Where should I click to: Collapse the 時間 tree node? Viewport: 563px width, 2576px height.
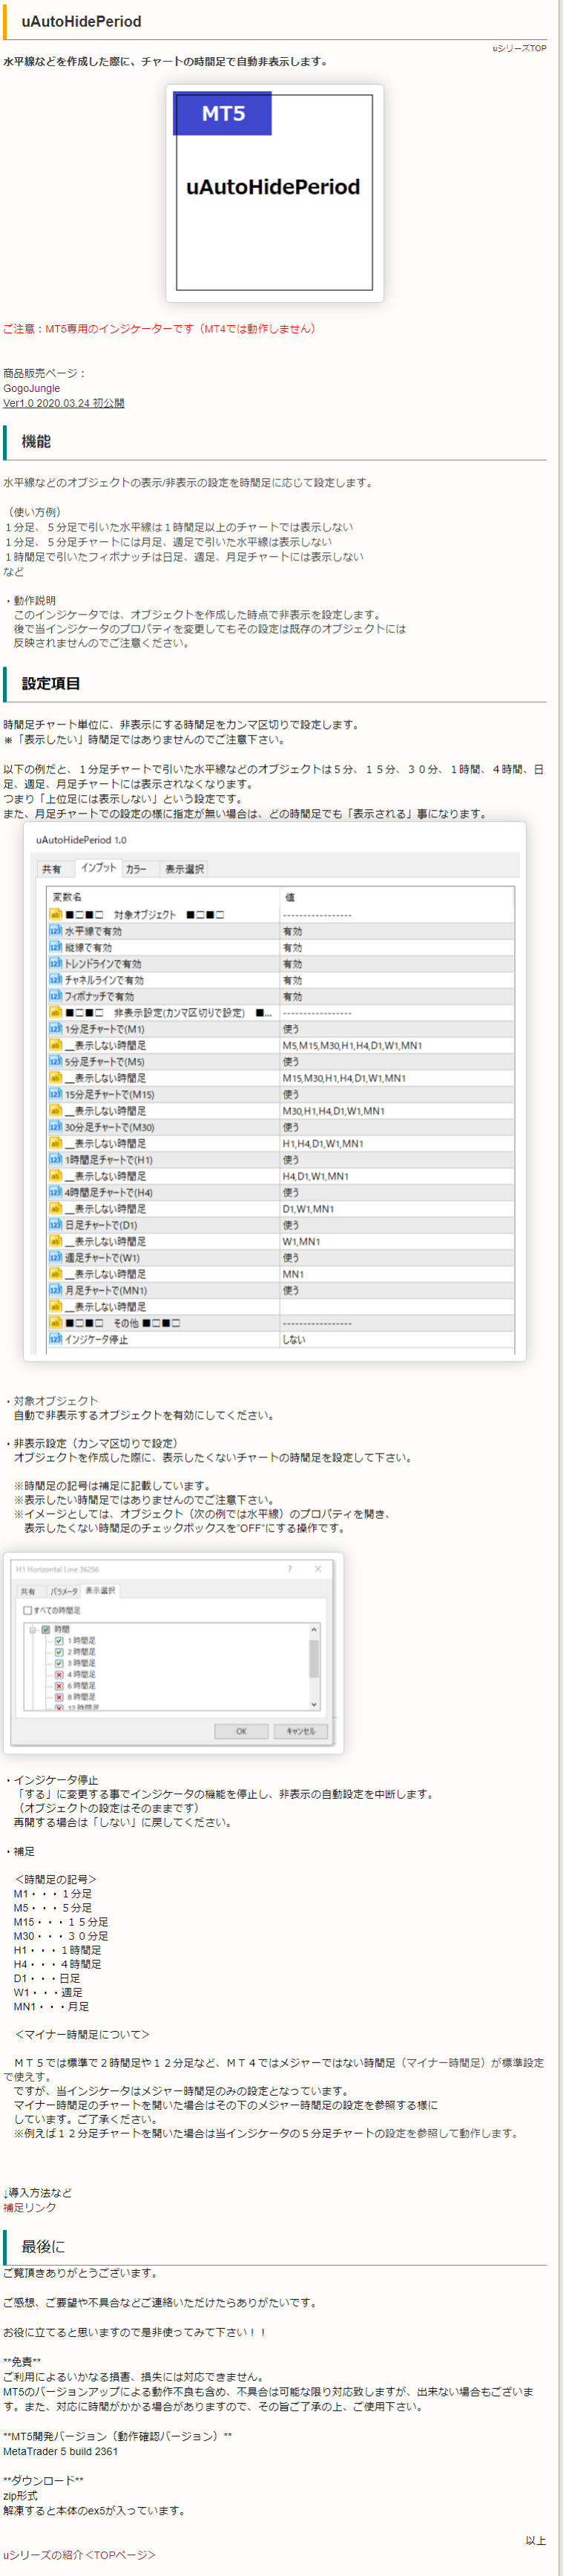point(33,1630)
